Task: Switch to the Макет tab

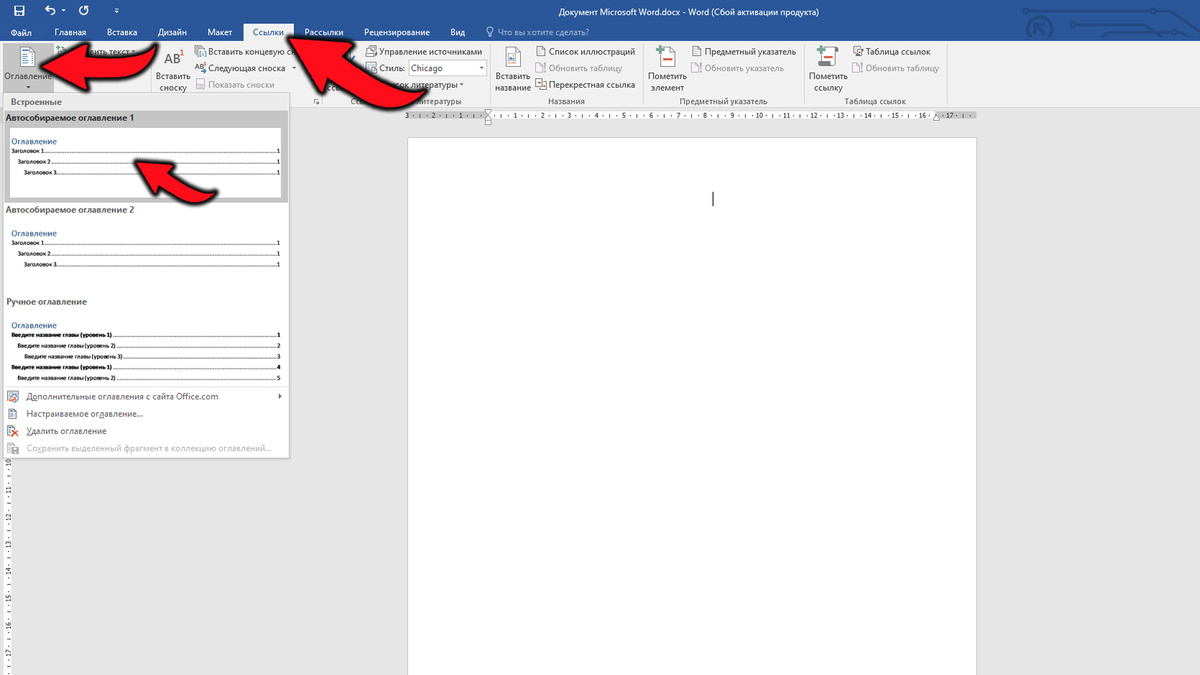Action: pos(219,33)
